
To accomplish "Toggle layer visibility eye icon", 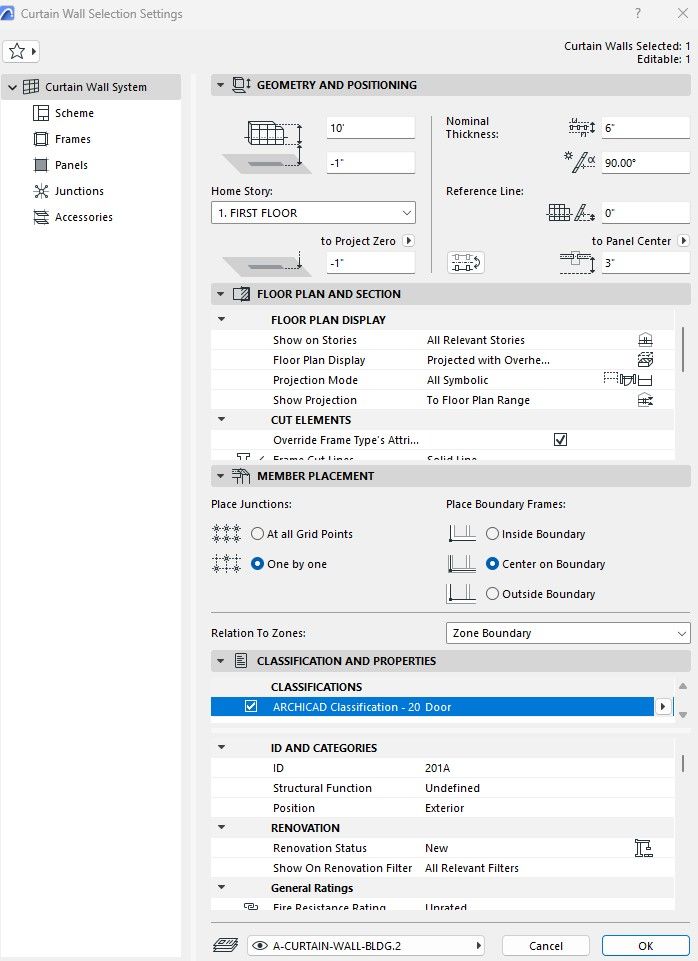I will pyautogui.click(x=260, y=946).
